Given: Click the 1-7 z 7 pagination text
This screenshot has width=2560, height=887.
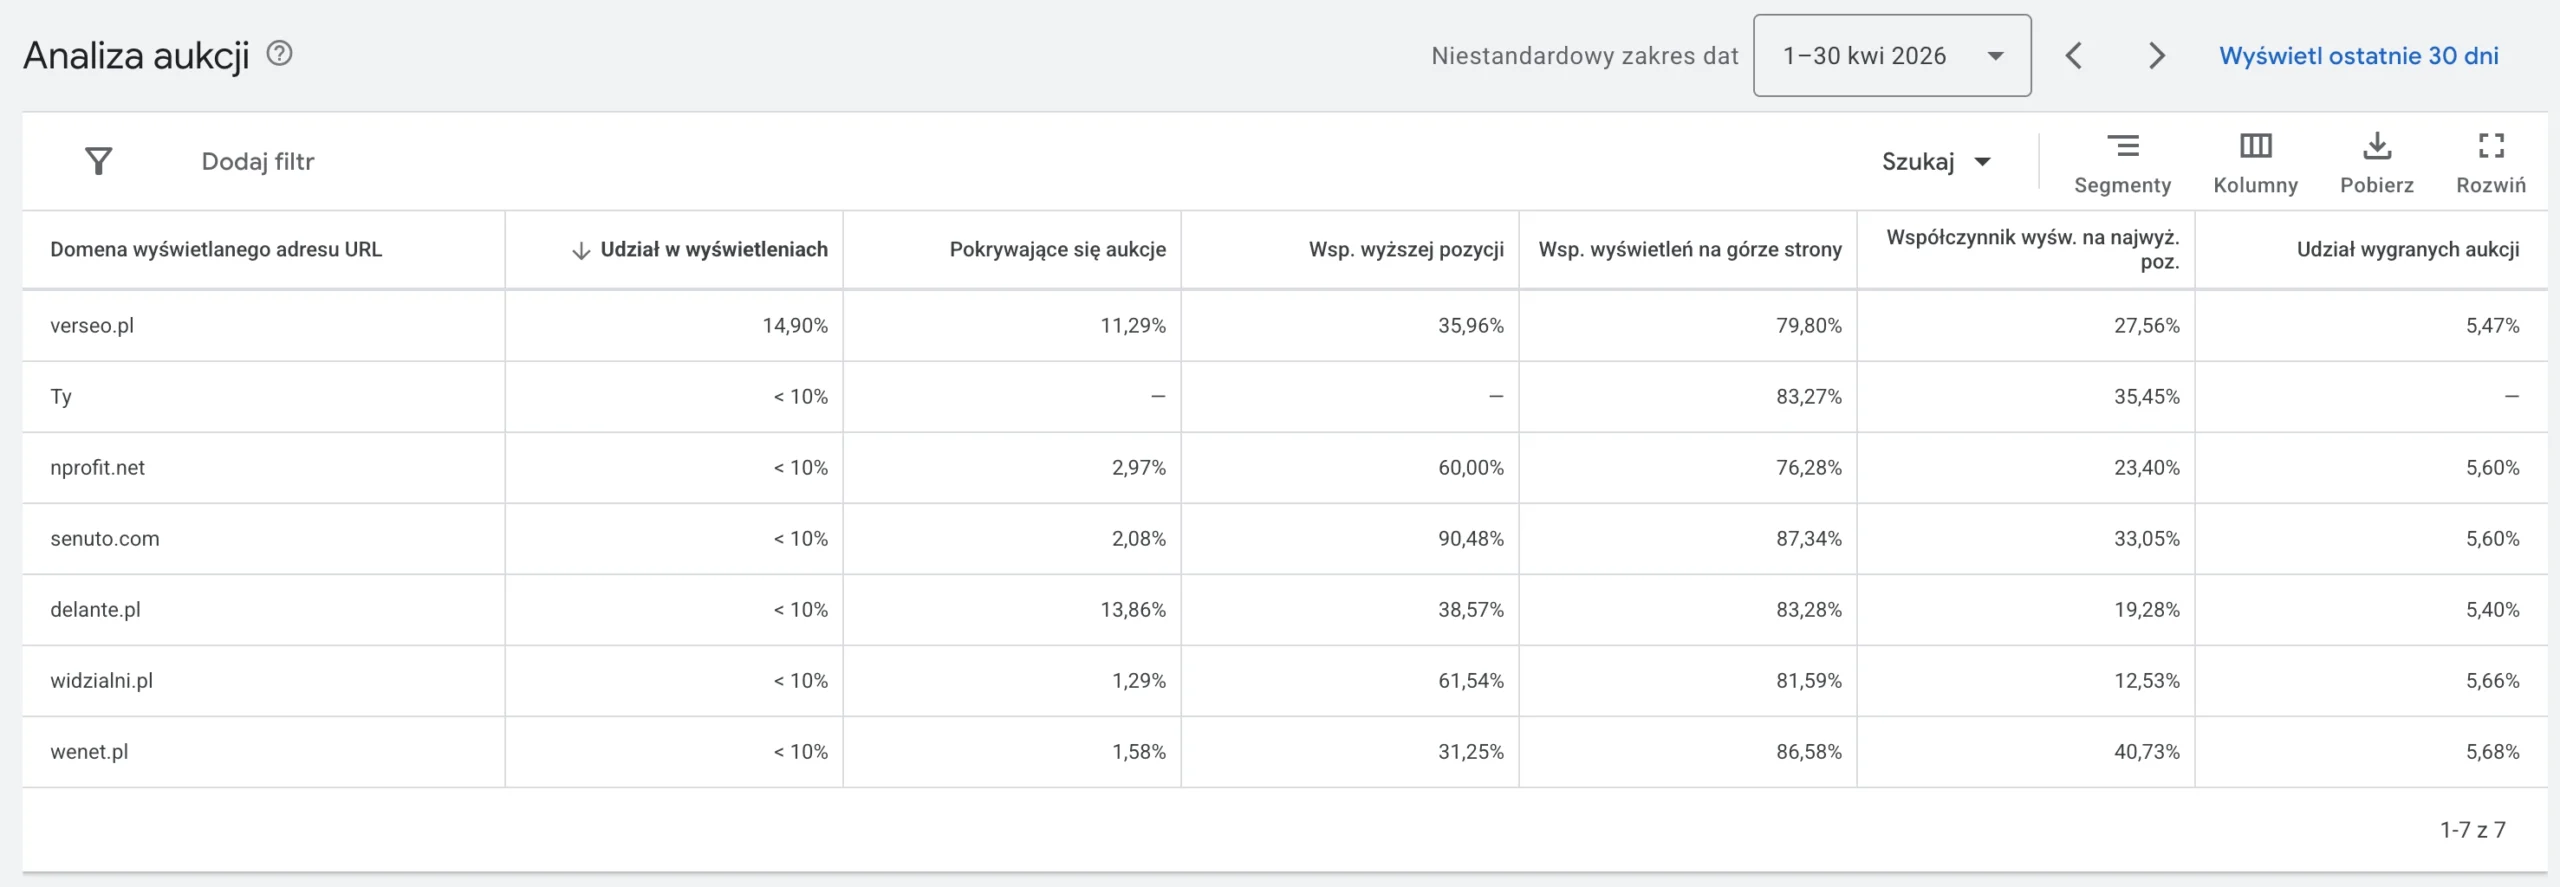Looking at the screenshot, I should point(2472,829).
